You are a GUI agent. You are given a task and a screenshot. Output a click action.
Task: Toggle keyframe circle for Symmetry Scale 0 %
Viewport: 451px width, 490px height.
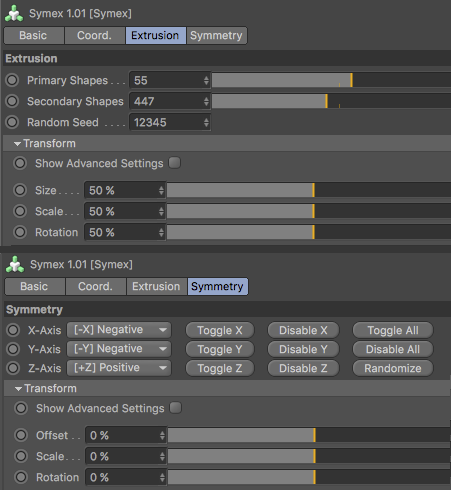(21, 456)
